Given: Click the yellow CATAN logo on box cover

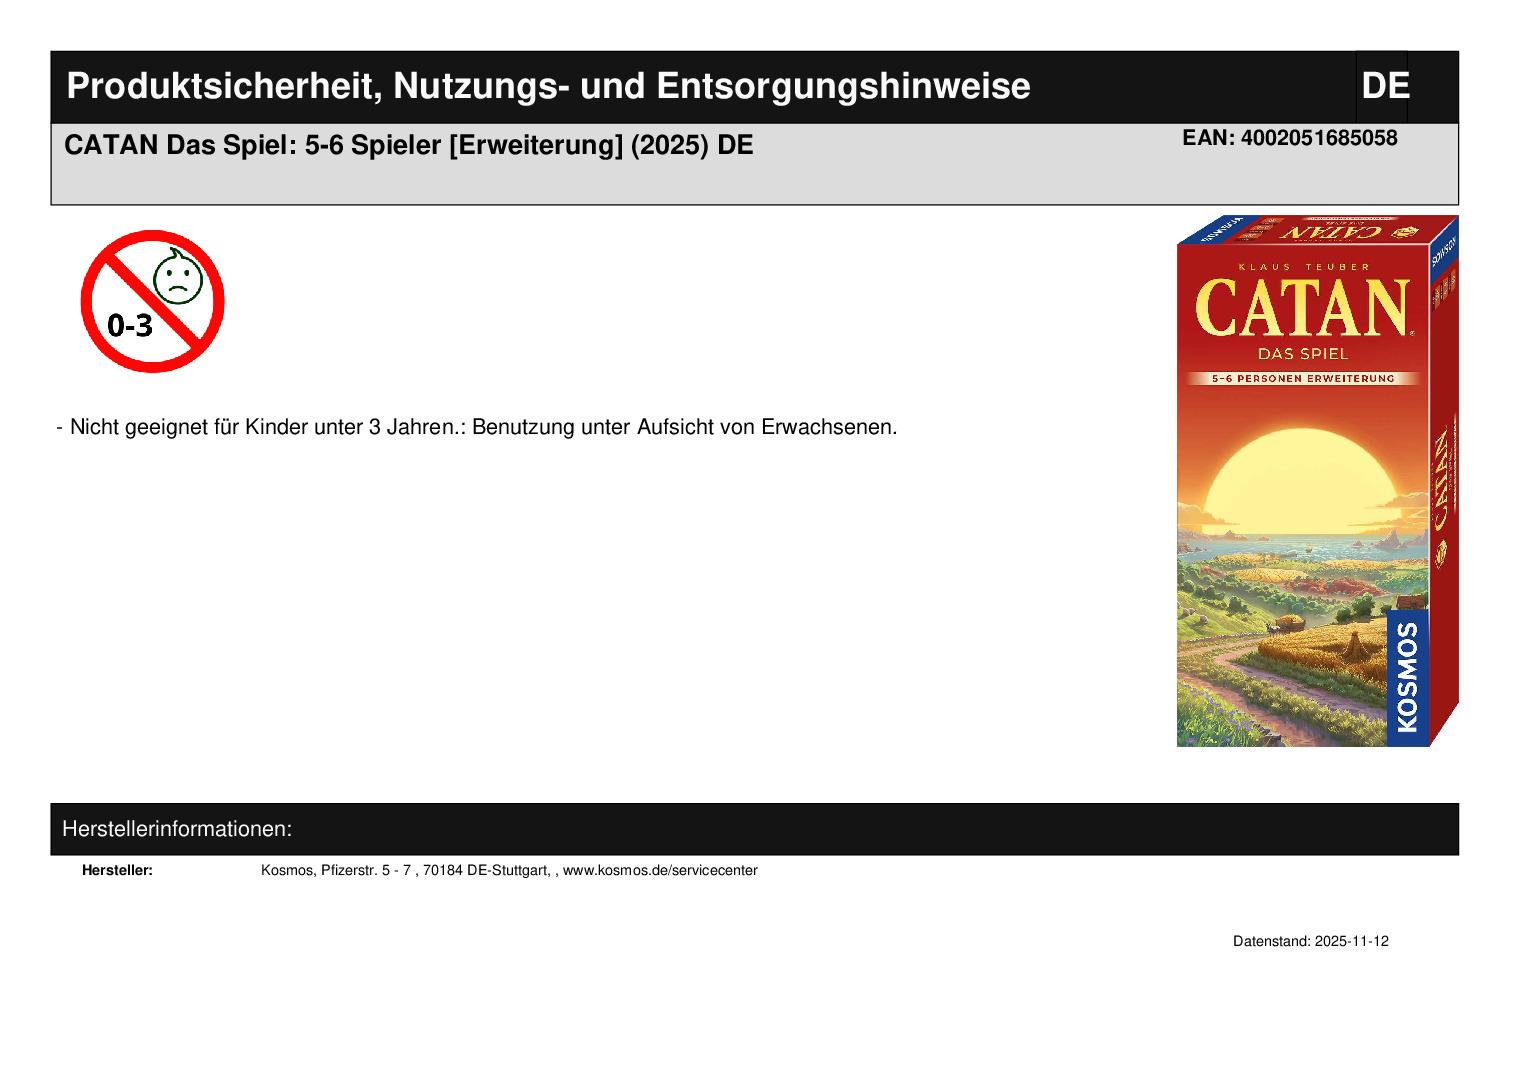Looking at the screenshot, I should (1302, 309).
